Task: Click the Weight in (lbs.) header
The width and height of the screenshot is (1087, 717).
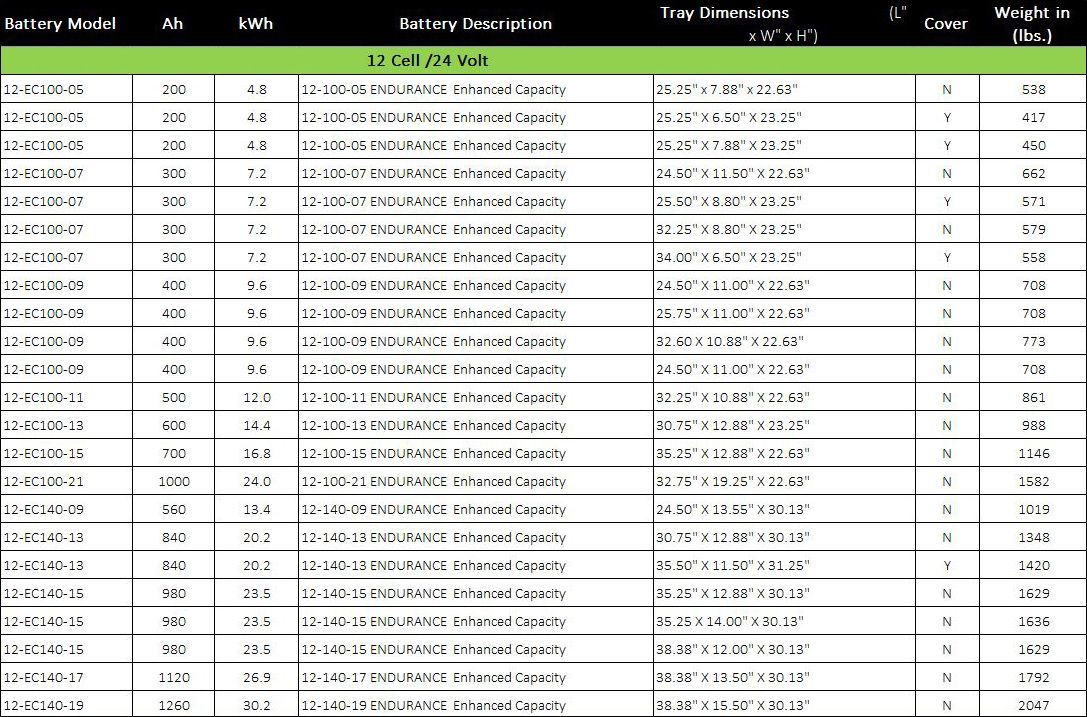Action: (1032, 24)
